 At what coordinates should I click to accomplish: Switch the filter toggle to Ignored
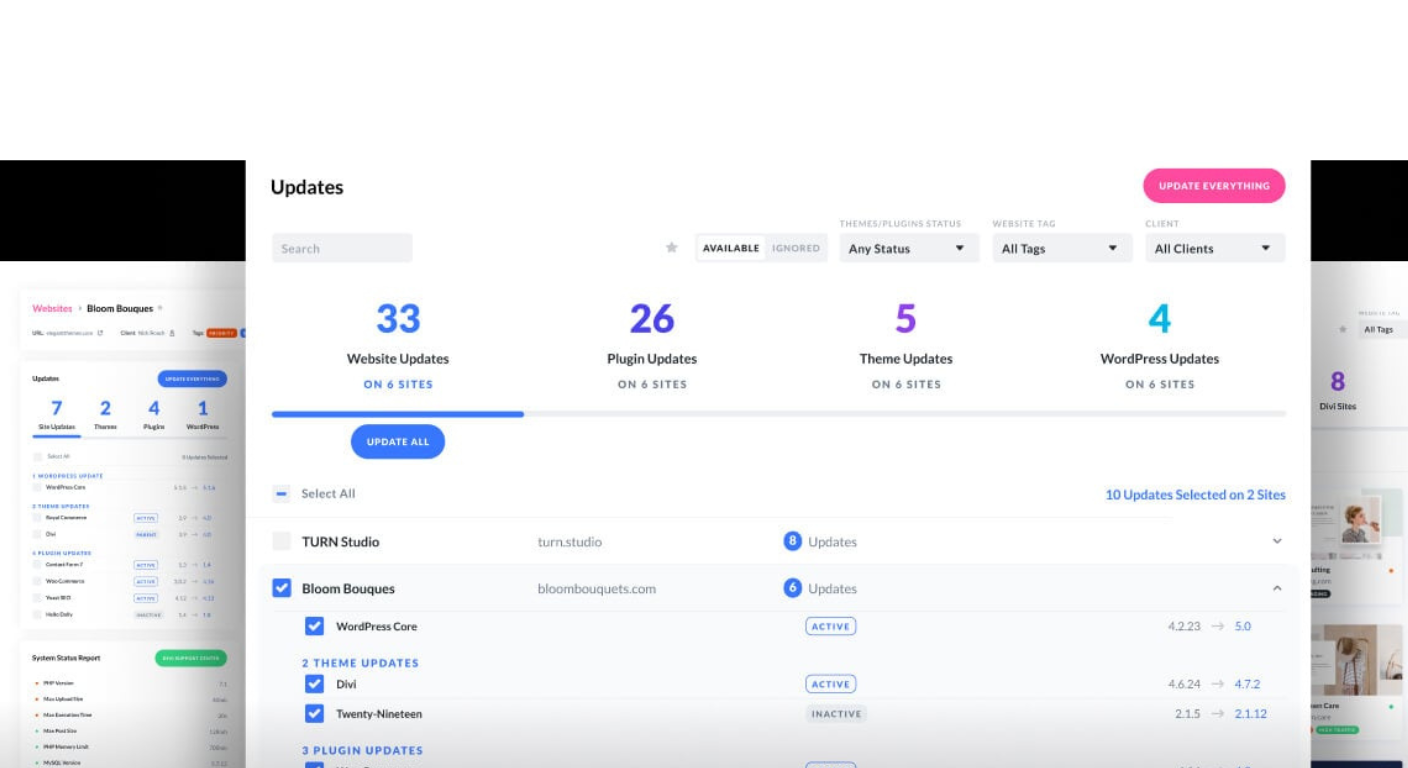pyautogui.click(x=795, y=248)
